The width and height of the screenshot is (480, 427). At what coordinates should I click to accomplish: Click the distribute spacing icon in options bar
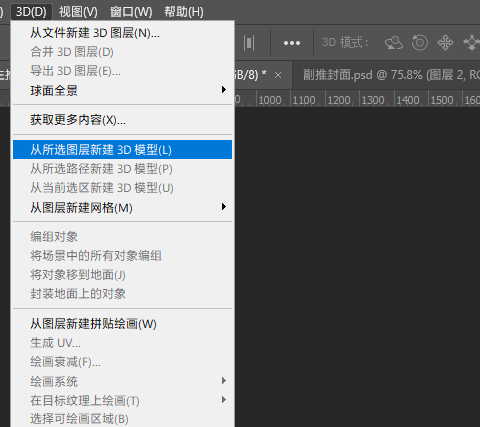tap(249, 43)
